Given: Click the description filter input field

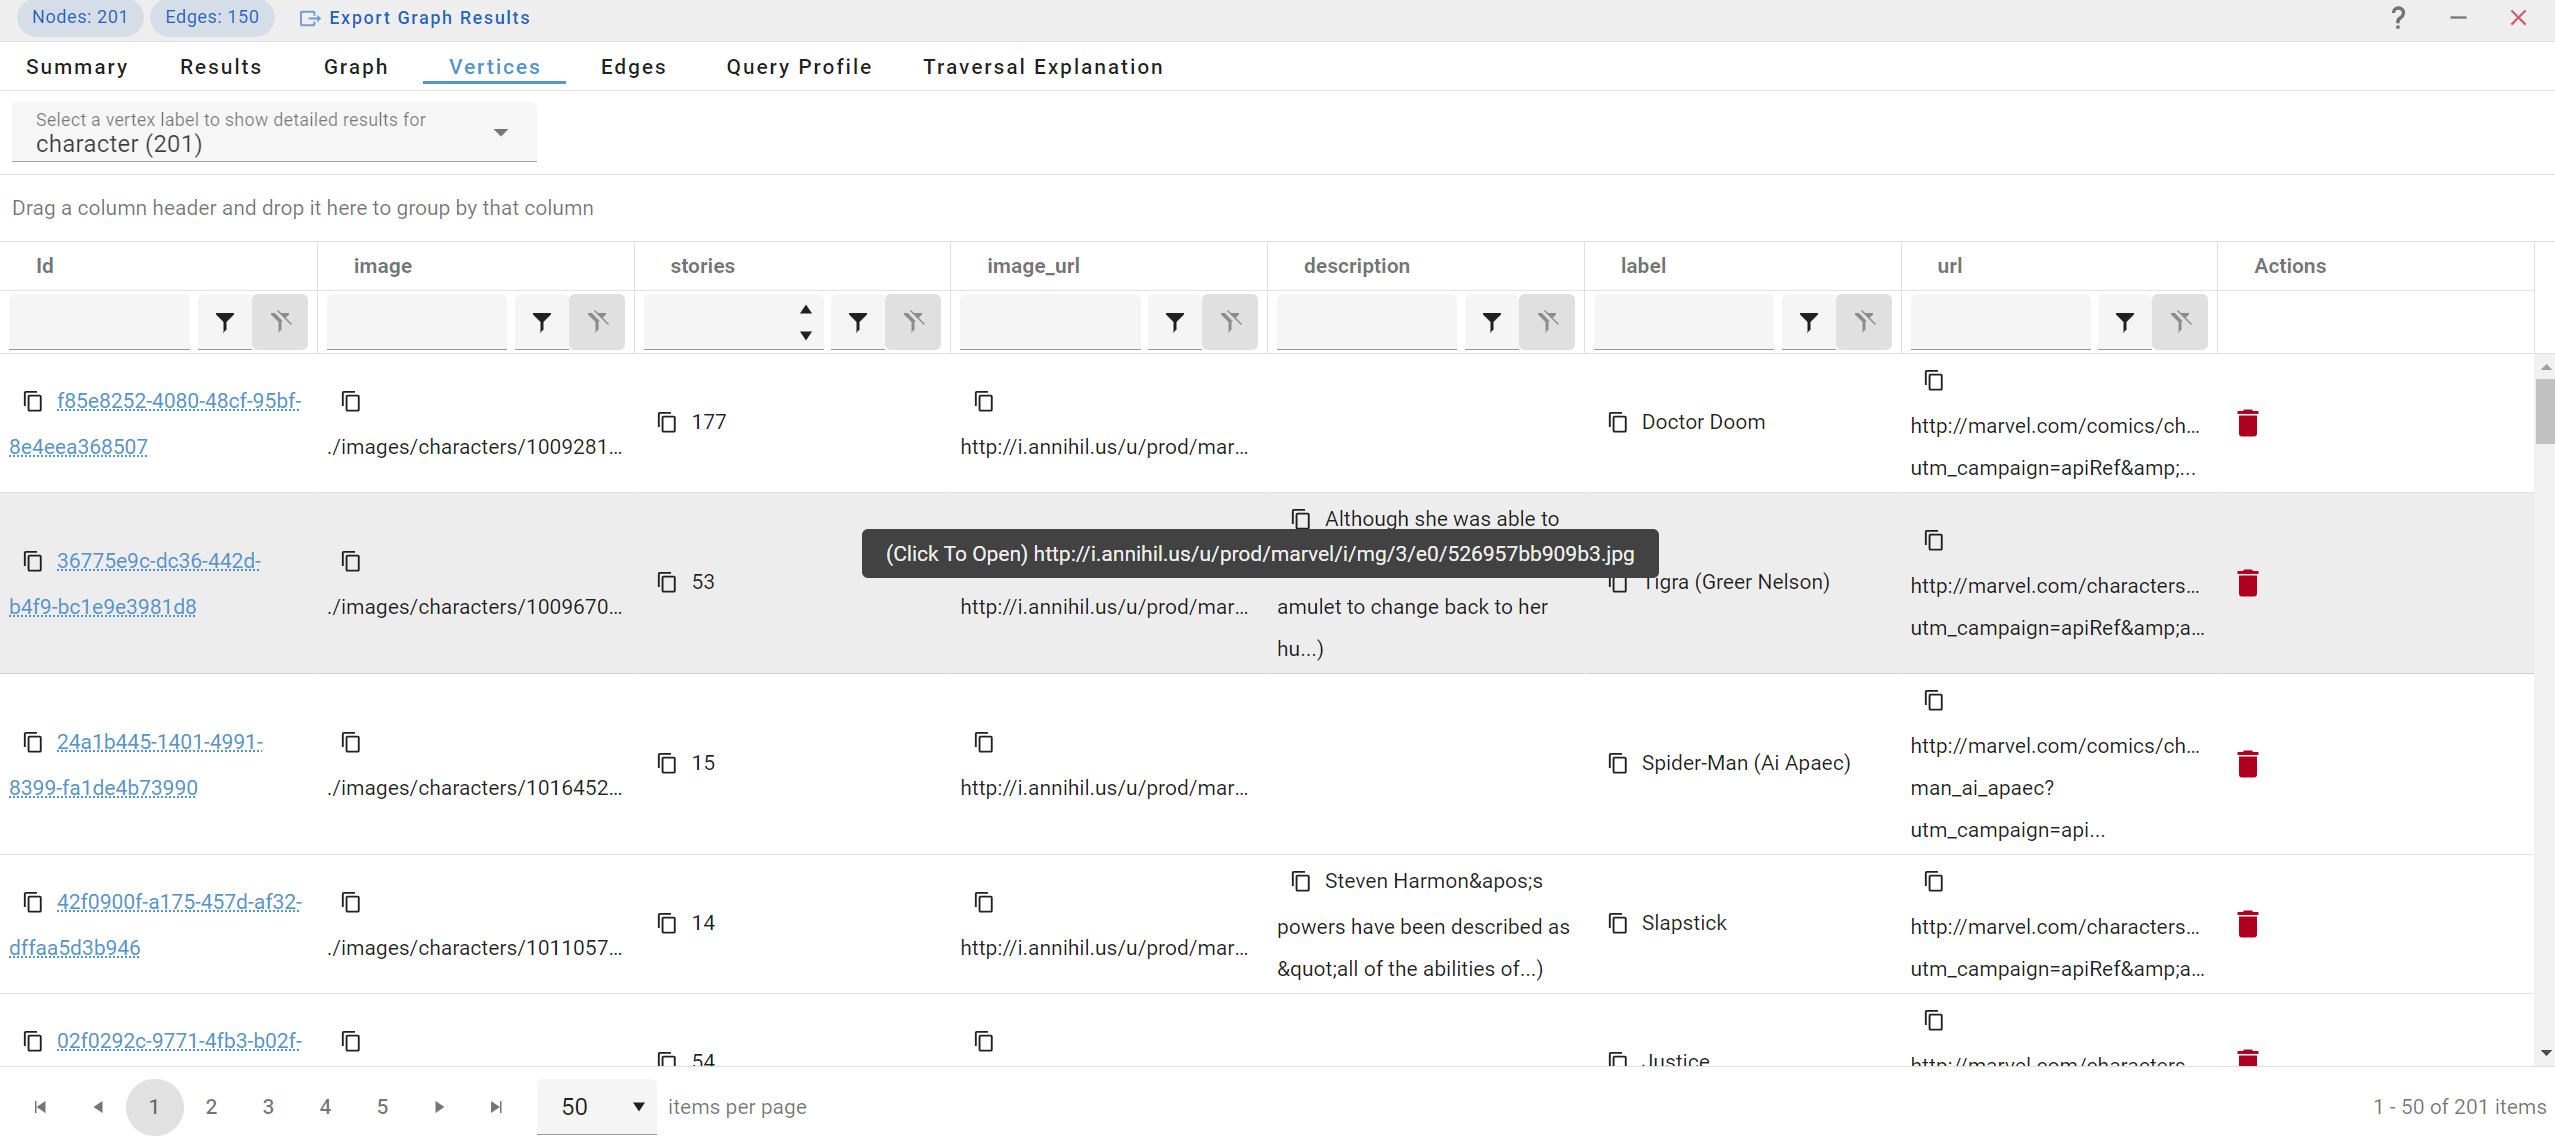Looking at the screenshot, I should tap(1366, 322).
